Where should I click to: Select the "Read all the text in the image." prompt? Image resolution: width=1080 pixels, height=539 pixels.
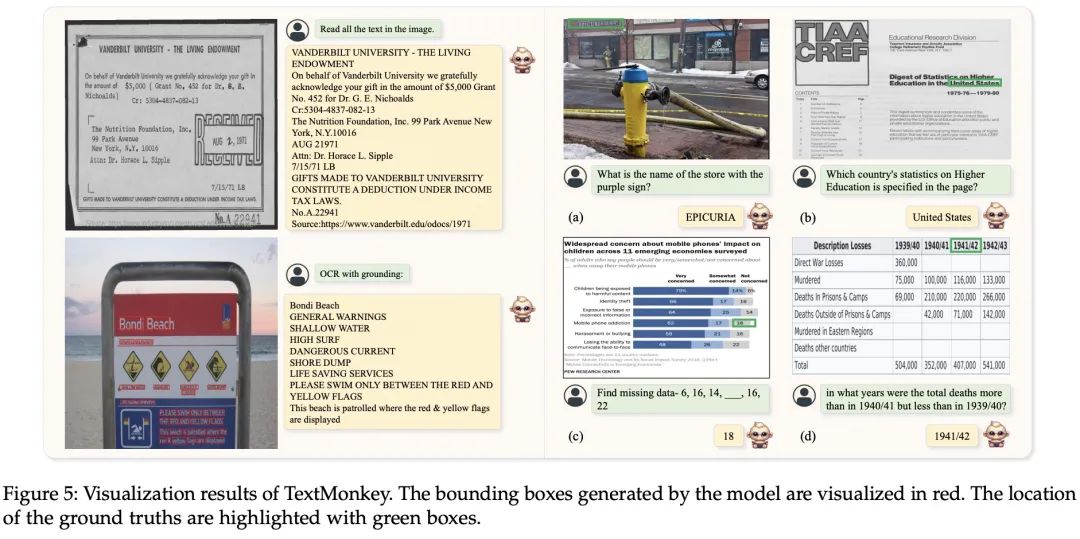click(x=377, y=30)
